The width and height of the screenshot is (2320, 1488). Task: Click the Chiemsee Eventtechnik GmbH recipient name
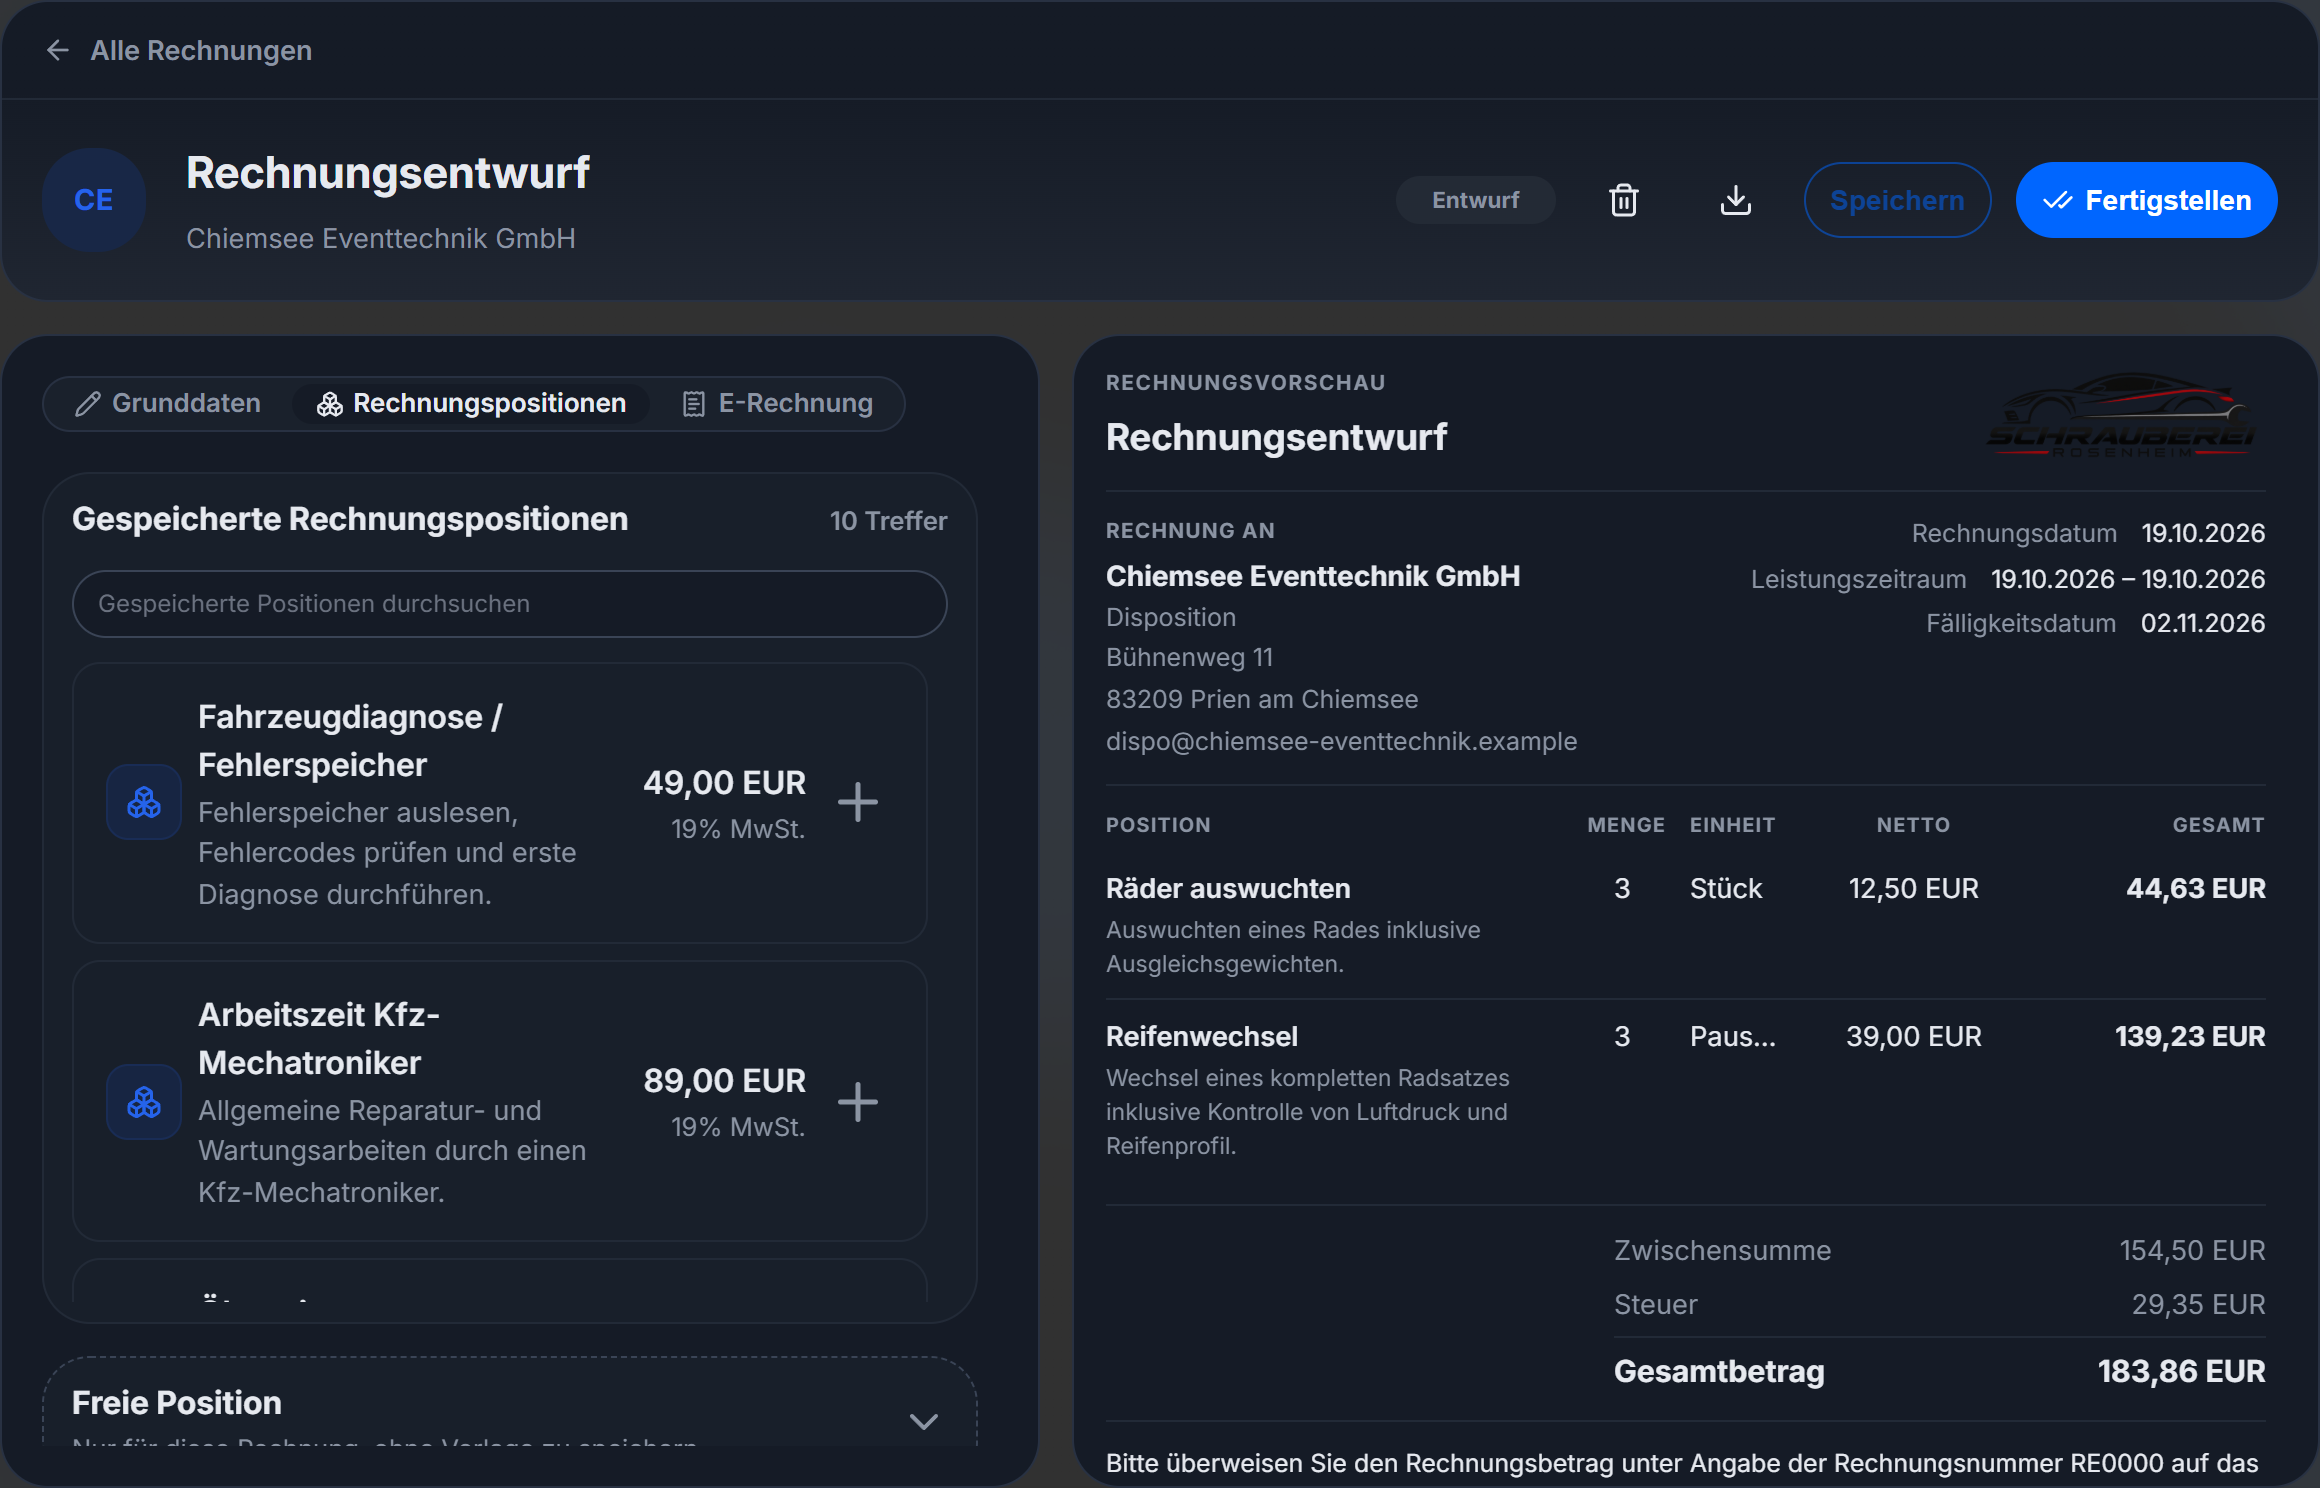pyautogui.click(x=1313, y=576)
